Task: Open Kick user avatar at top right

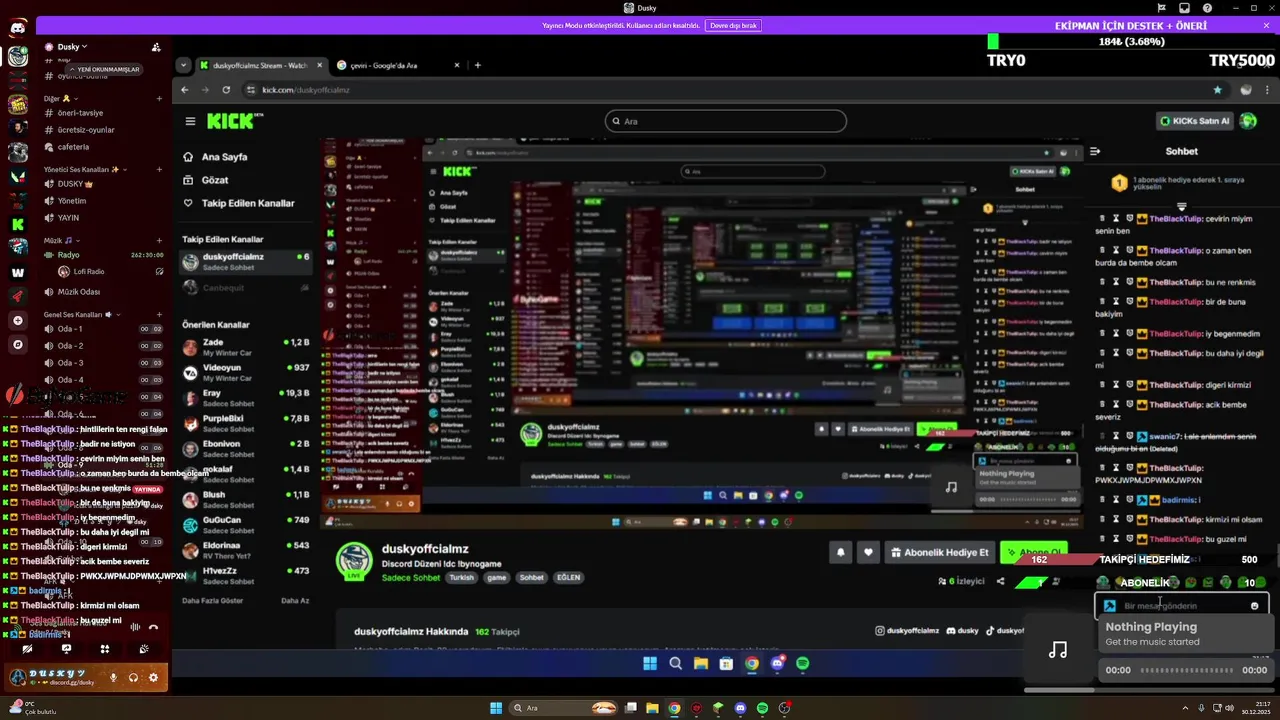Action: tap(1248, 121)
